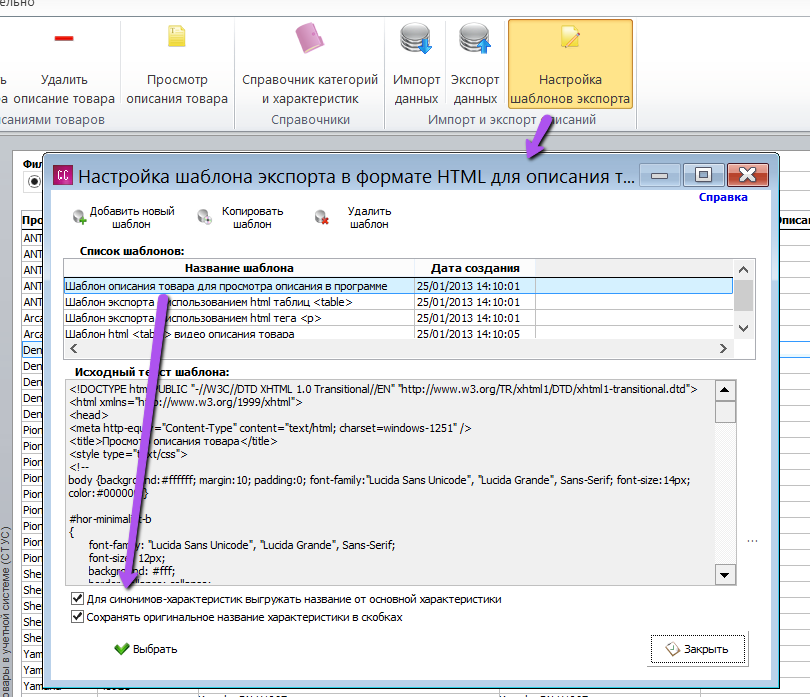Image resolution: width=810 pixels, height=697 pixels.
Task: Click the three dots handle right of source text
Action: [x=752, y=541]
